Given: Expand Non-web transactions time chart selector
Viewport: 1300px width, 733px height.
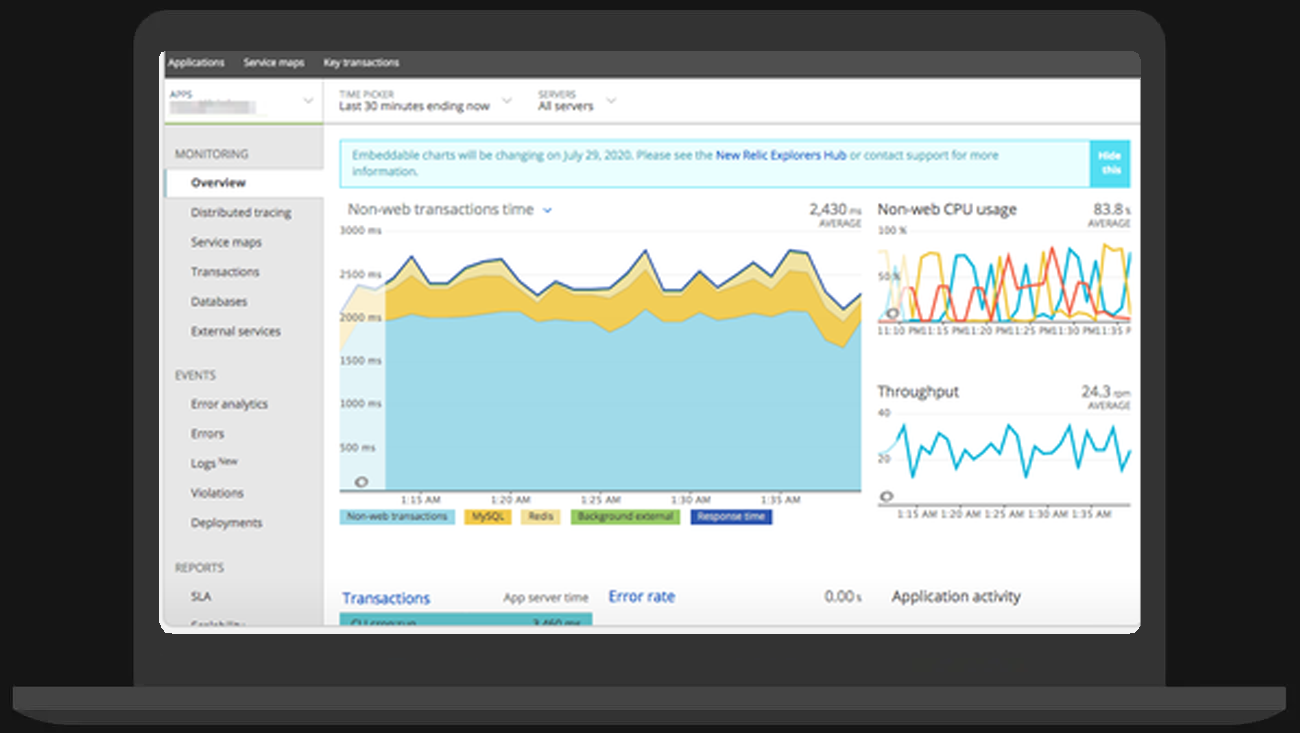Looking at the screenshot, I should tap(547, 210).
